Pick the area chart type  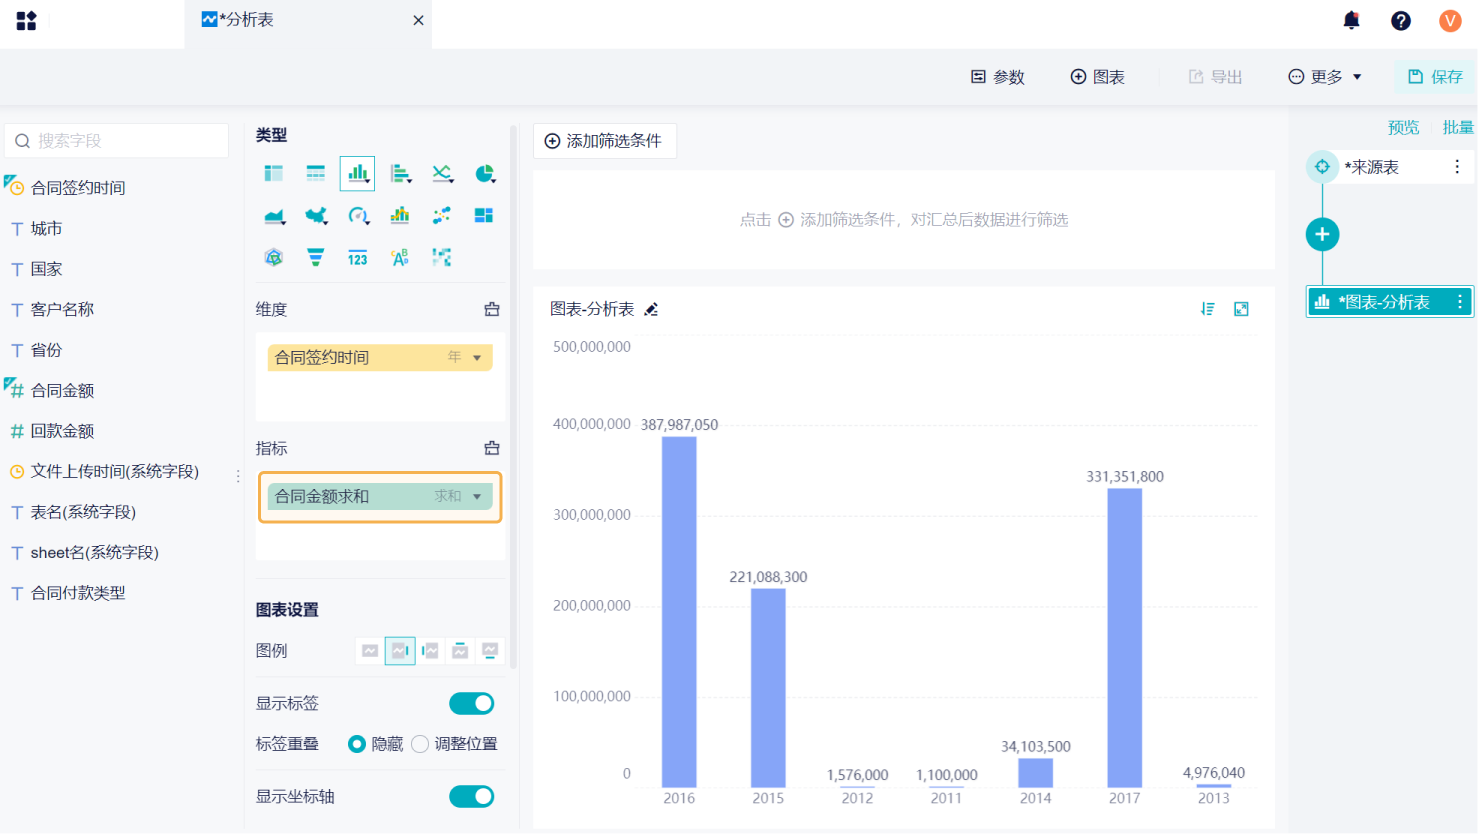pos(274,216)
